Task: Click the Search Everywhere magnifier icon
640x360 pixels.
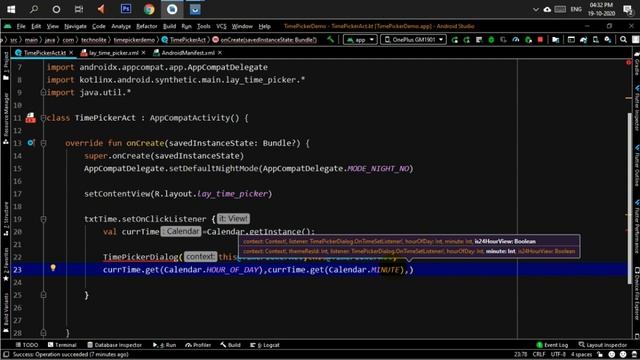Action: click(x=623, y=40)
